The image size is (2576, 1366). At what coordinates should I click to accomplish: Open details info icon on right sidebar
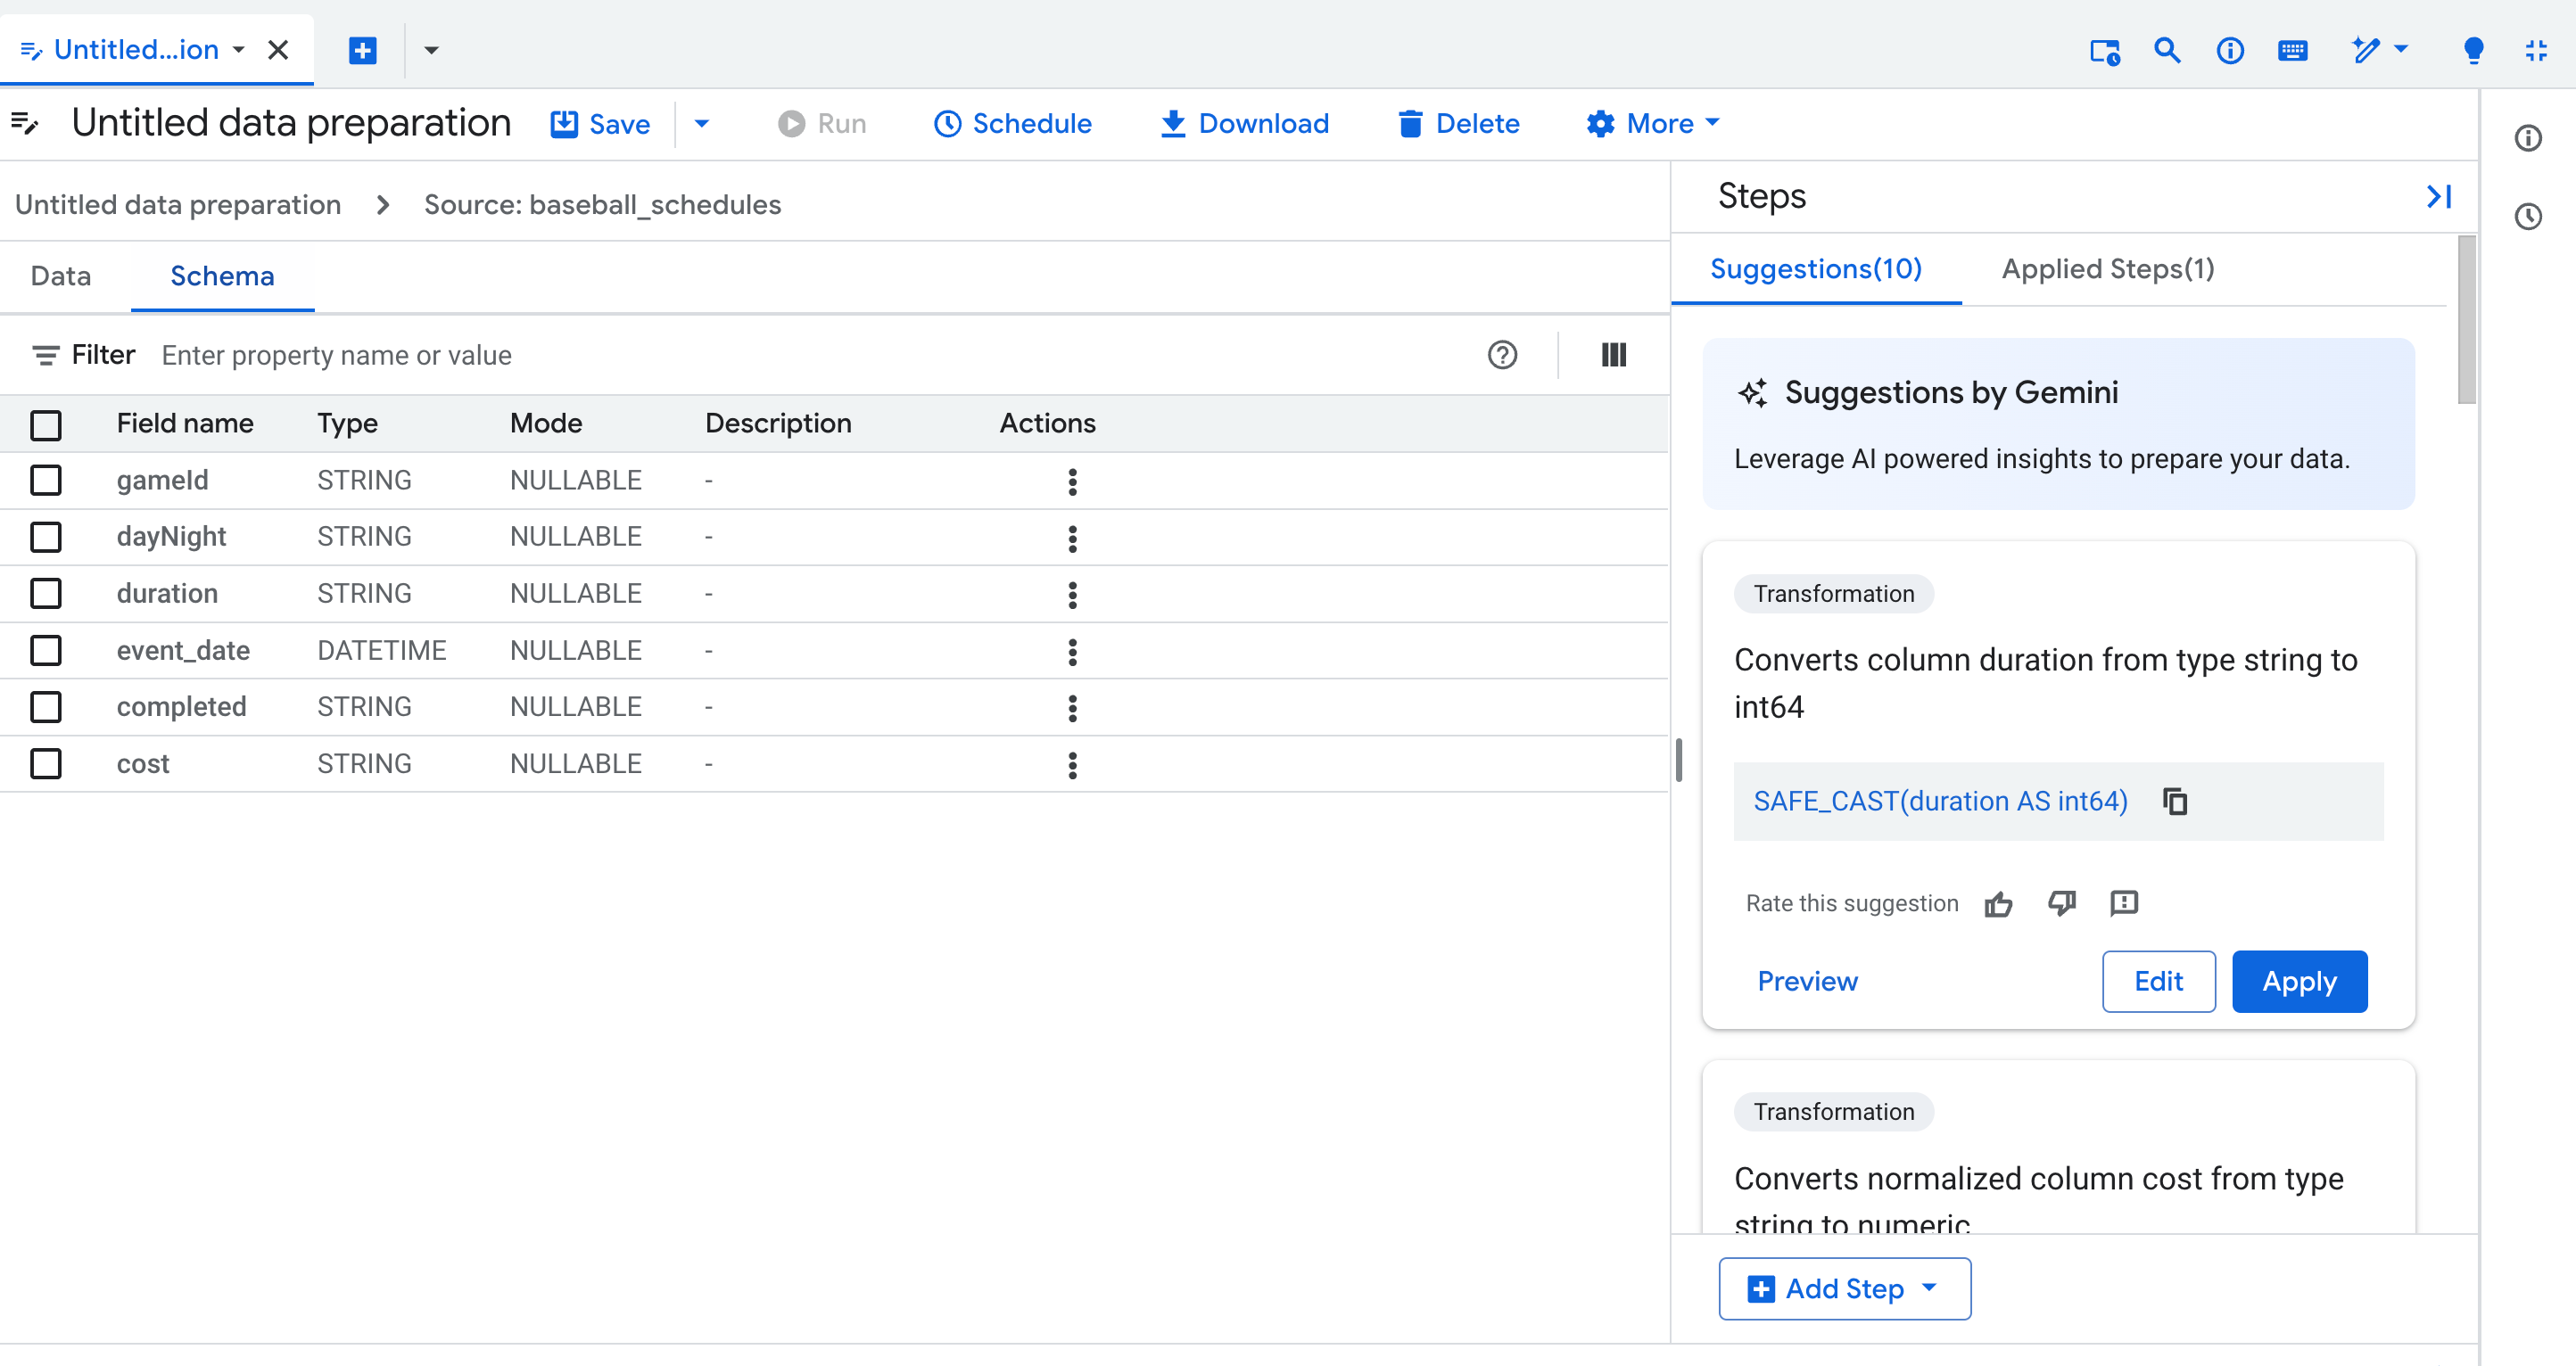click(x=2527, y=138)
